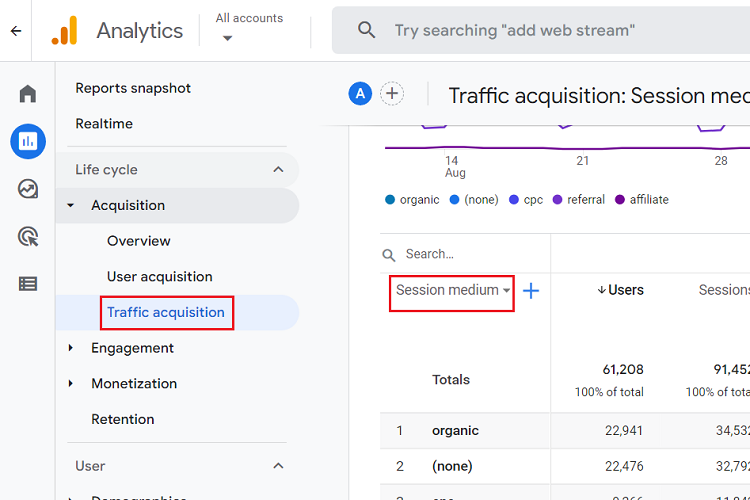This screenshot has width=750, height=500.
Task: Expand the Monetization group
Action: pyautogui.click(x=70, y=383)
